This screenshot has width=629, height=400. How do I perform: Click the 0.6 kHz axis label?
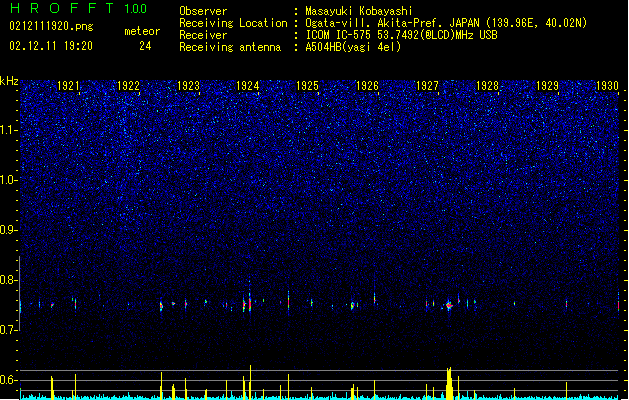9,380
